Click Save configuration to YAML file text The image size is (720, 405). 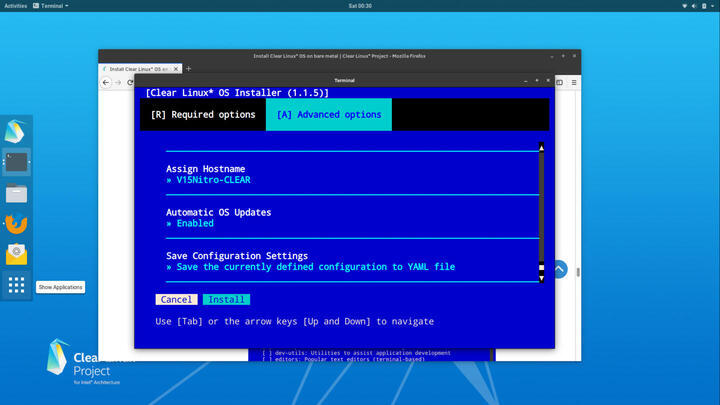coord(316,267)
